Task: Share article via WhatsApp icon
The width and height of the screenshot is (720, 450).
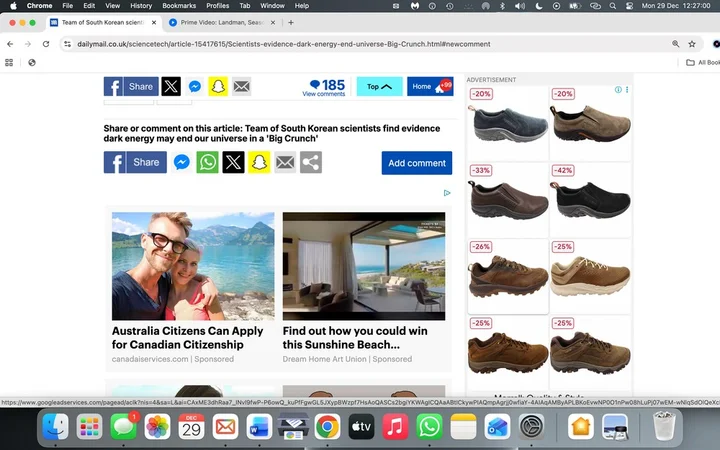Action: point(208,162)
